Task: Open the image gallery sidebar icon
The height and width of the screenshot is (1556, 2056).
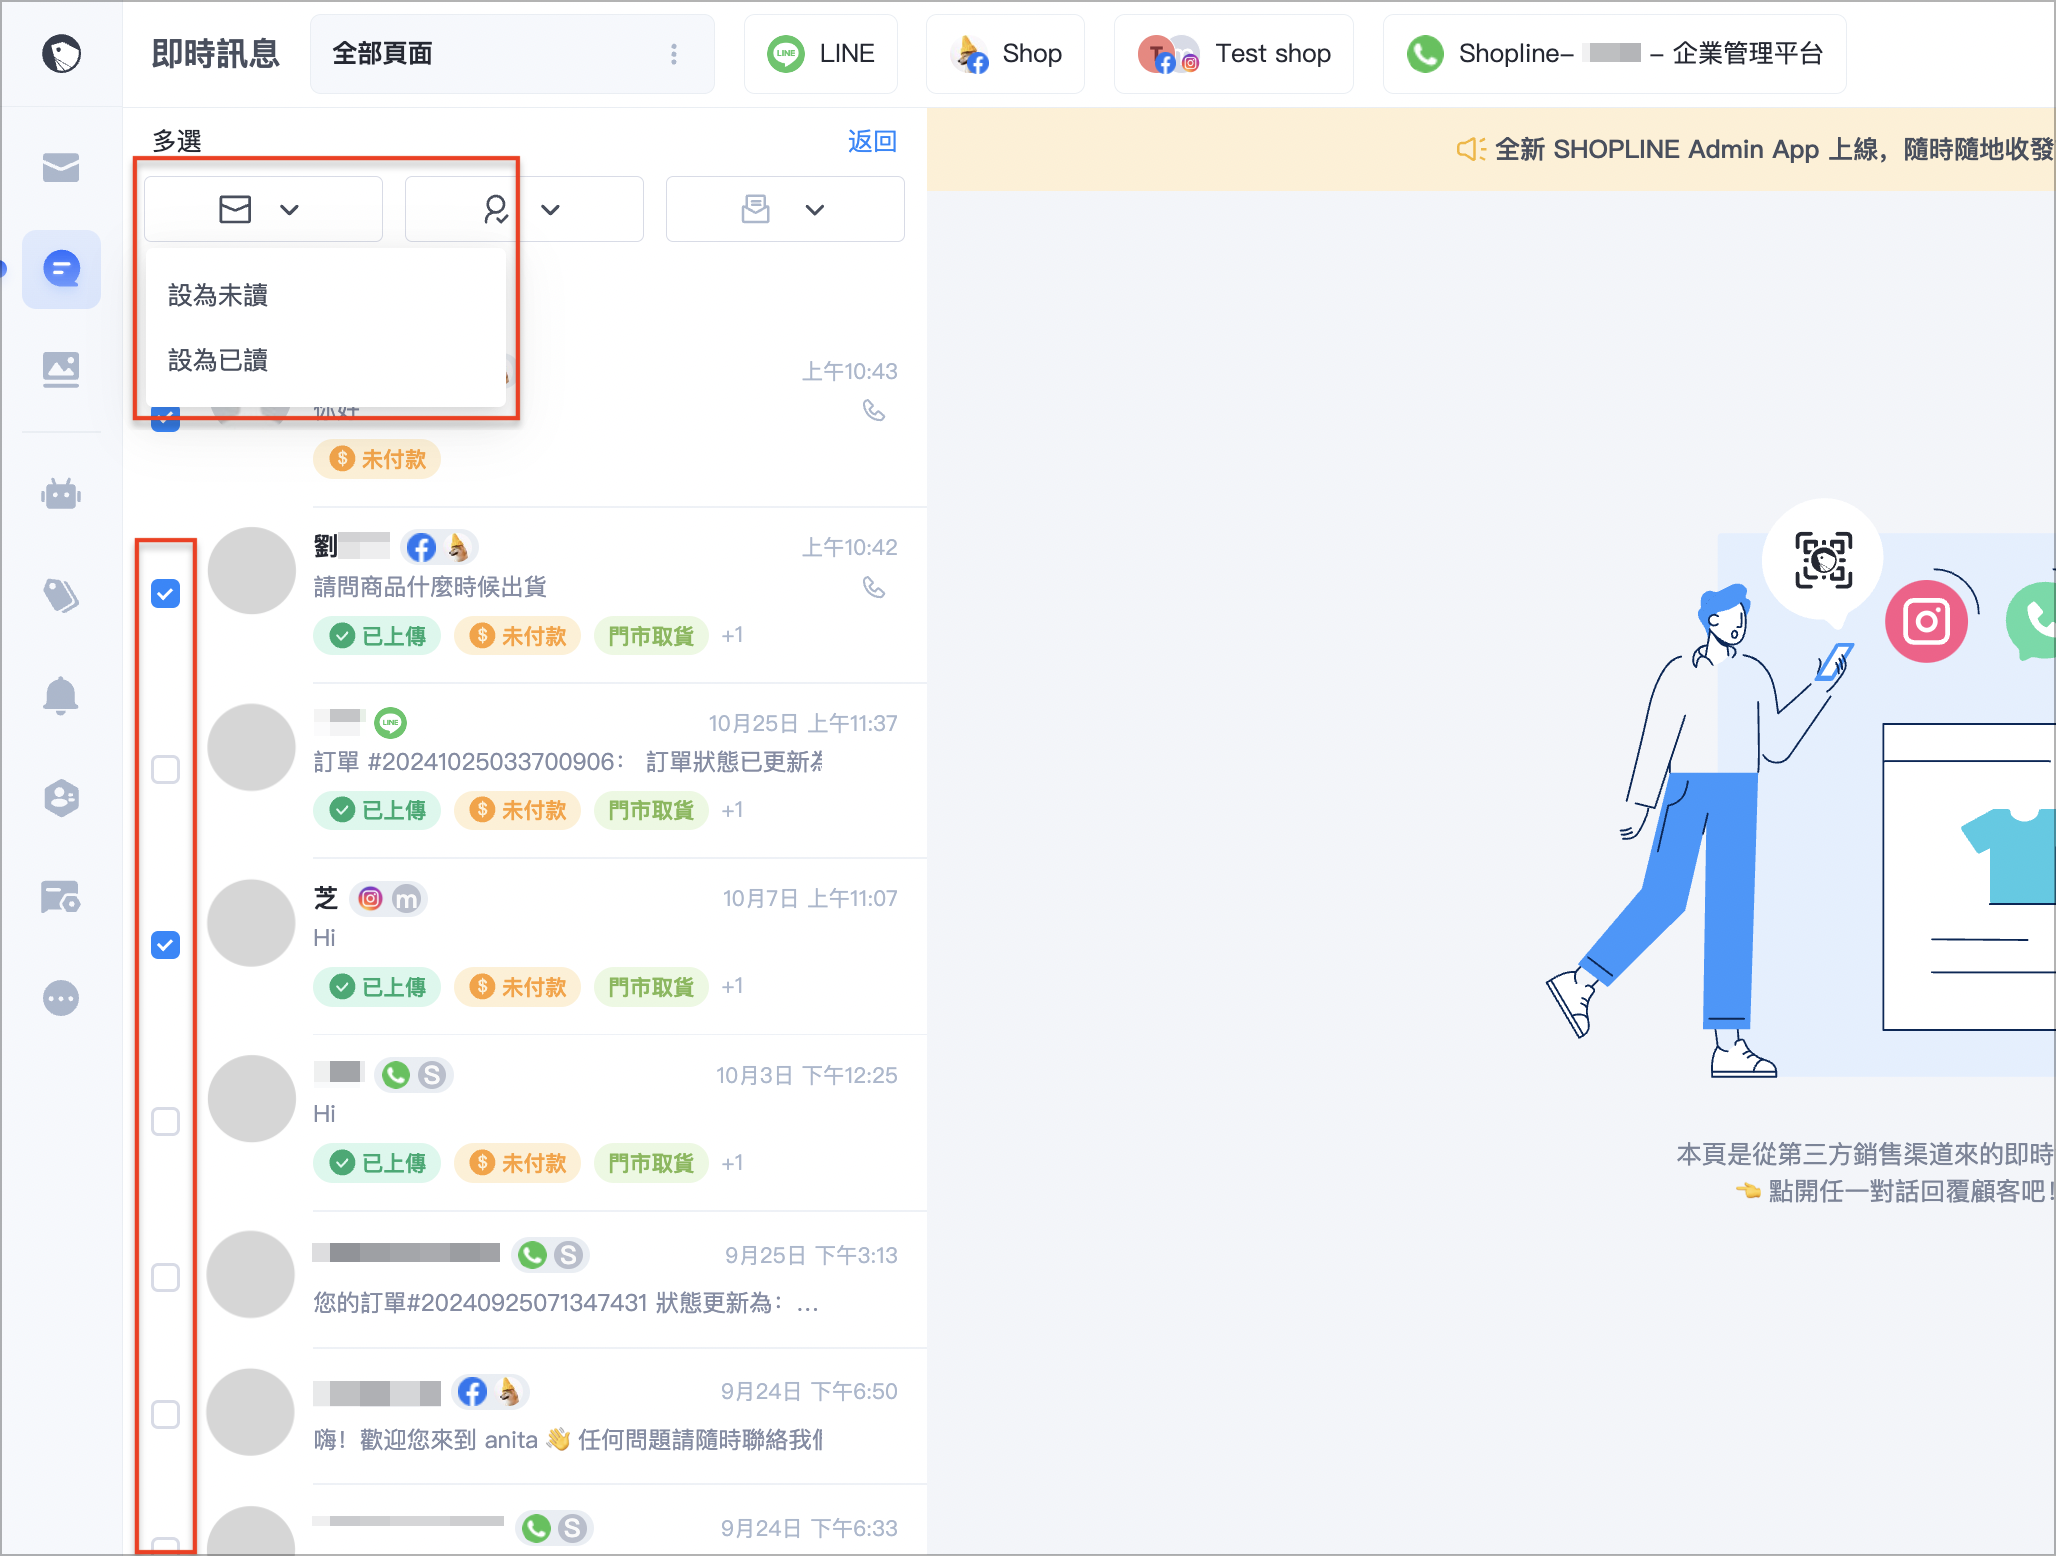Action: [61, 369]
